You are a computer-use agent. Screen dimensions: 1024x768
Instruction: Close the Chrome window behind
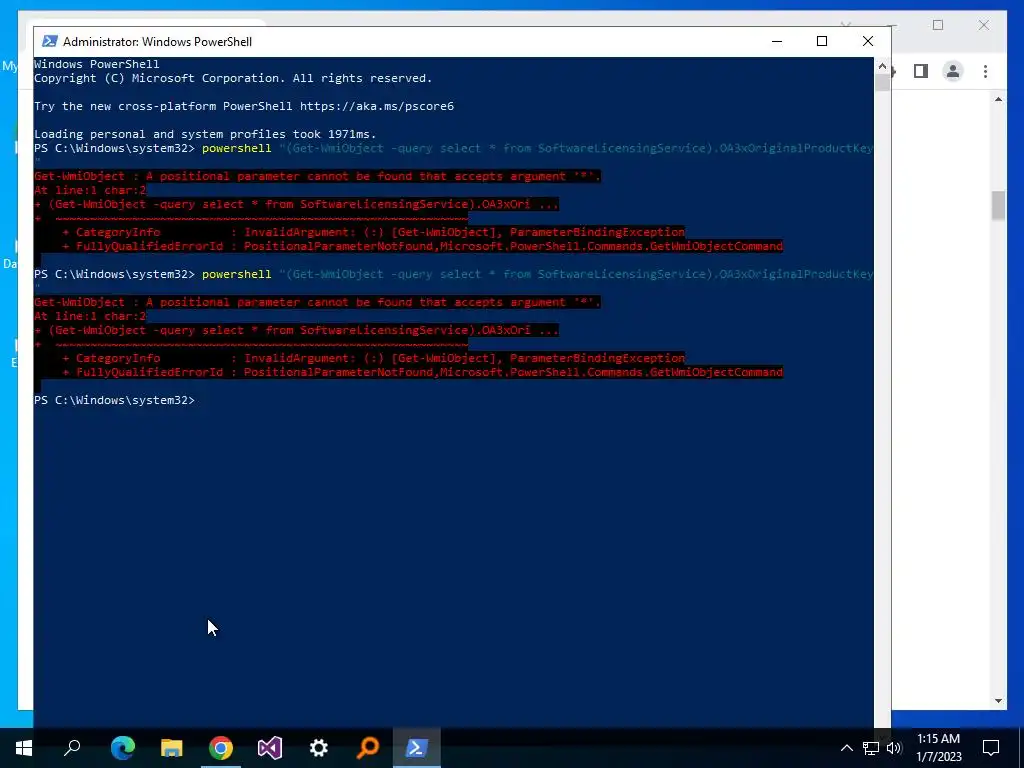[984, 25]
